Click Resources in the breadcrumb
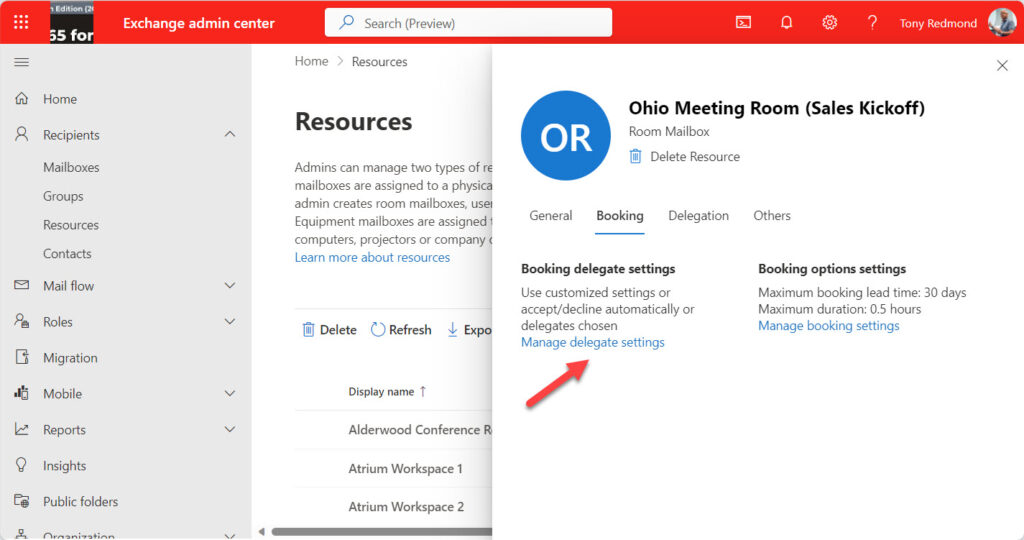This screenshot has height=540, width=1024. pyautogui.click(x=379, y=61)
